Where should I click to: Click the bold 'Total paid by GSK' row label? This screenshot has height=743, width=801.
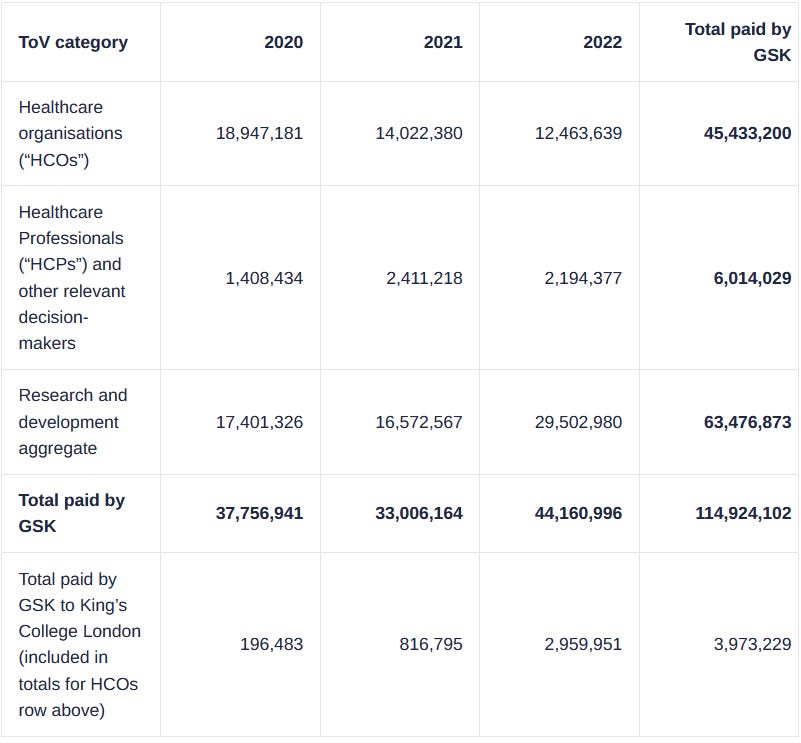pos(72,513)
